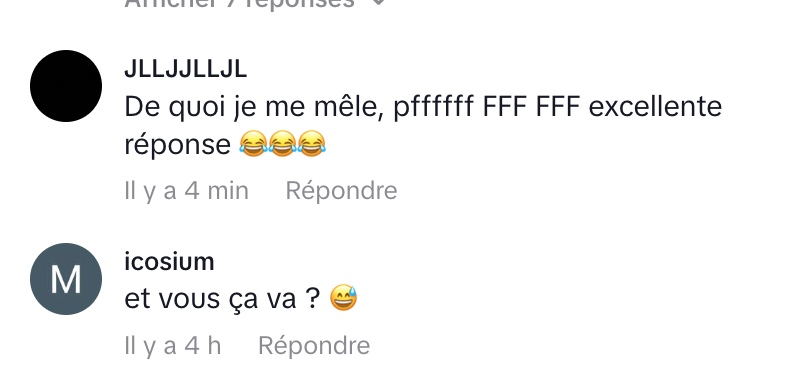Screen dimensions: 786x370
Task: Reply to icosium's comment via Répondre
Action: point(314,345)
